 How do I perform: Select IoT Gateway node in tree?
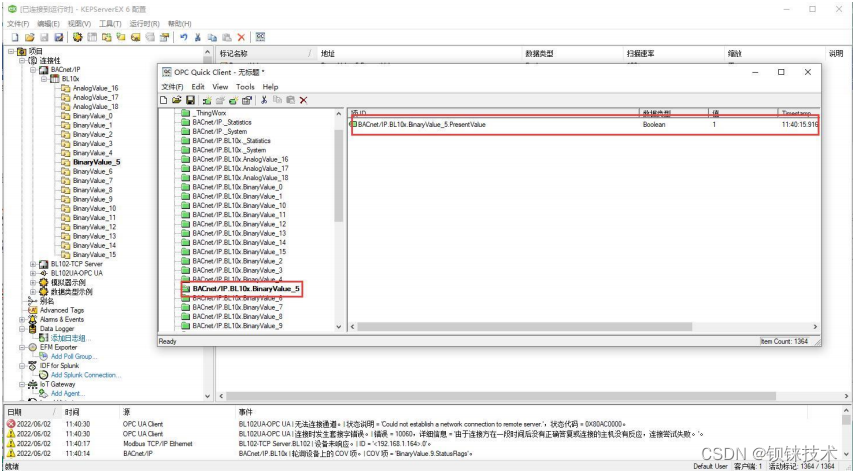point(57,384)
